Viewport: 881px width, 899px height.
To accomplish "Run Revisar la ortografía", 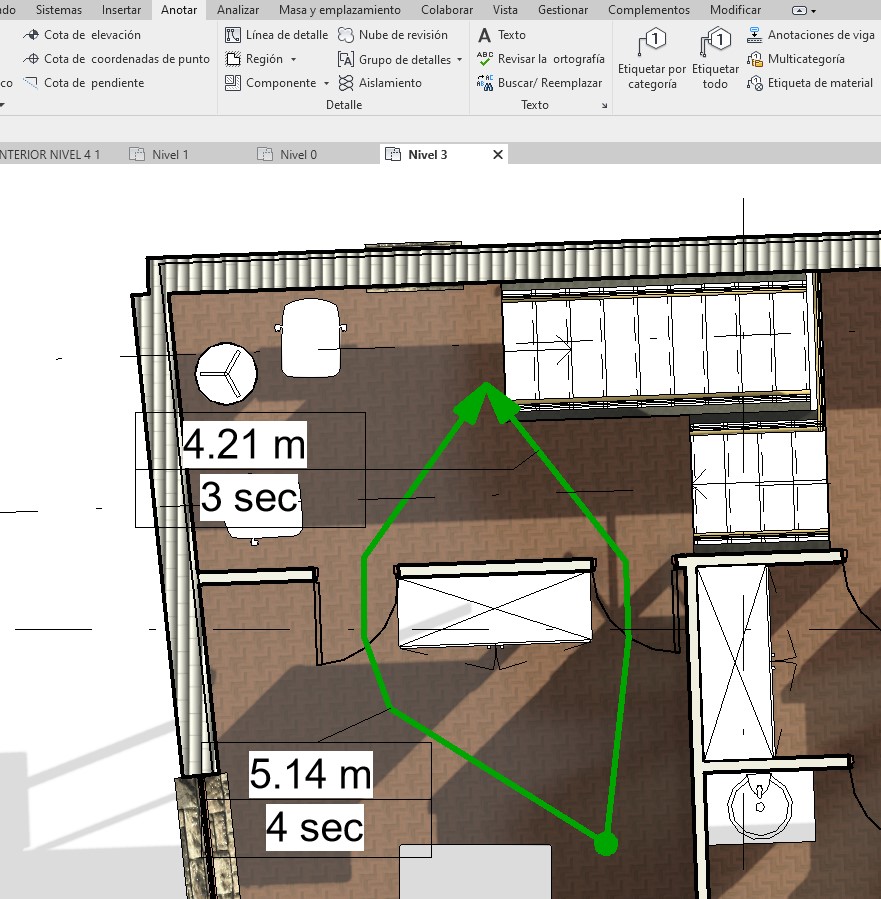I will point(540,59).
